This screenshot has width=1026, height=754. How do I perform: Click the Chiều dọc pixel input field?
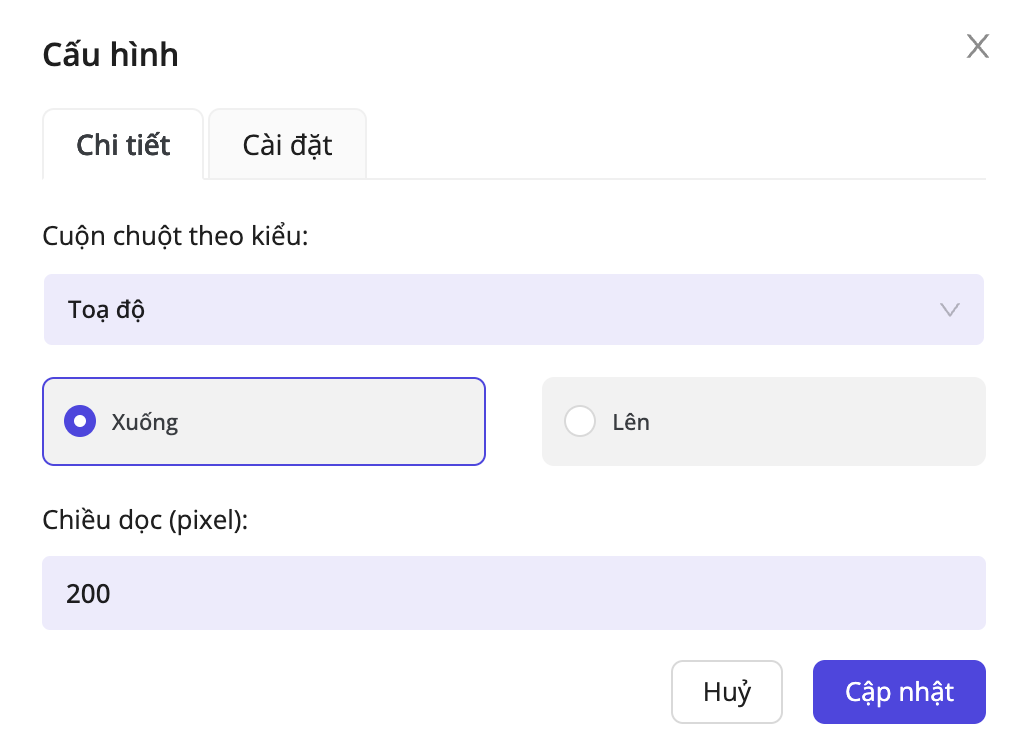pyautogui.click(x=513, y=594)
